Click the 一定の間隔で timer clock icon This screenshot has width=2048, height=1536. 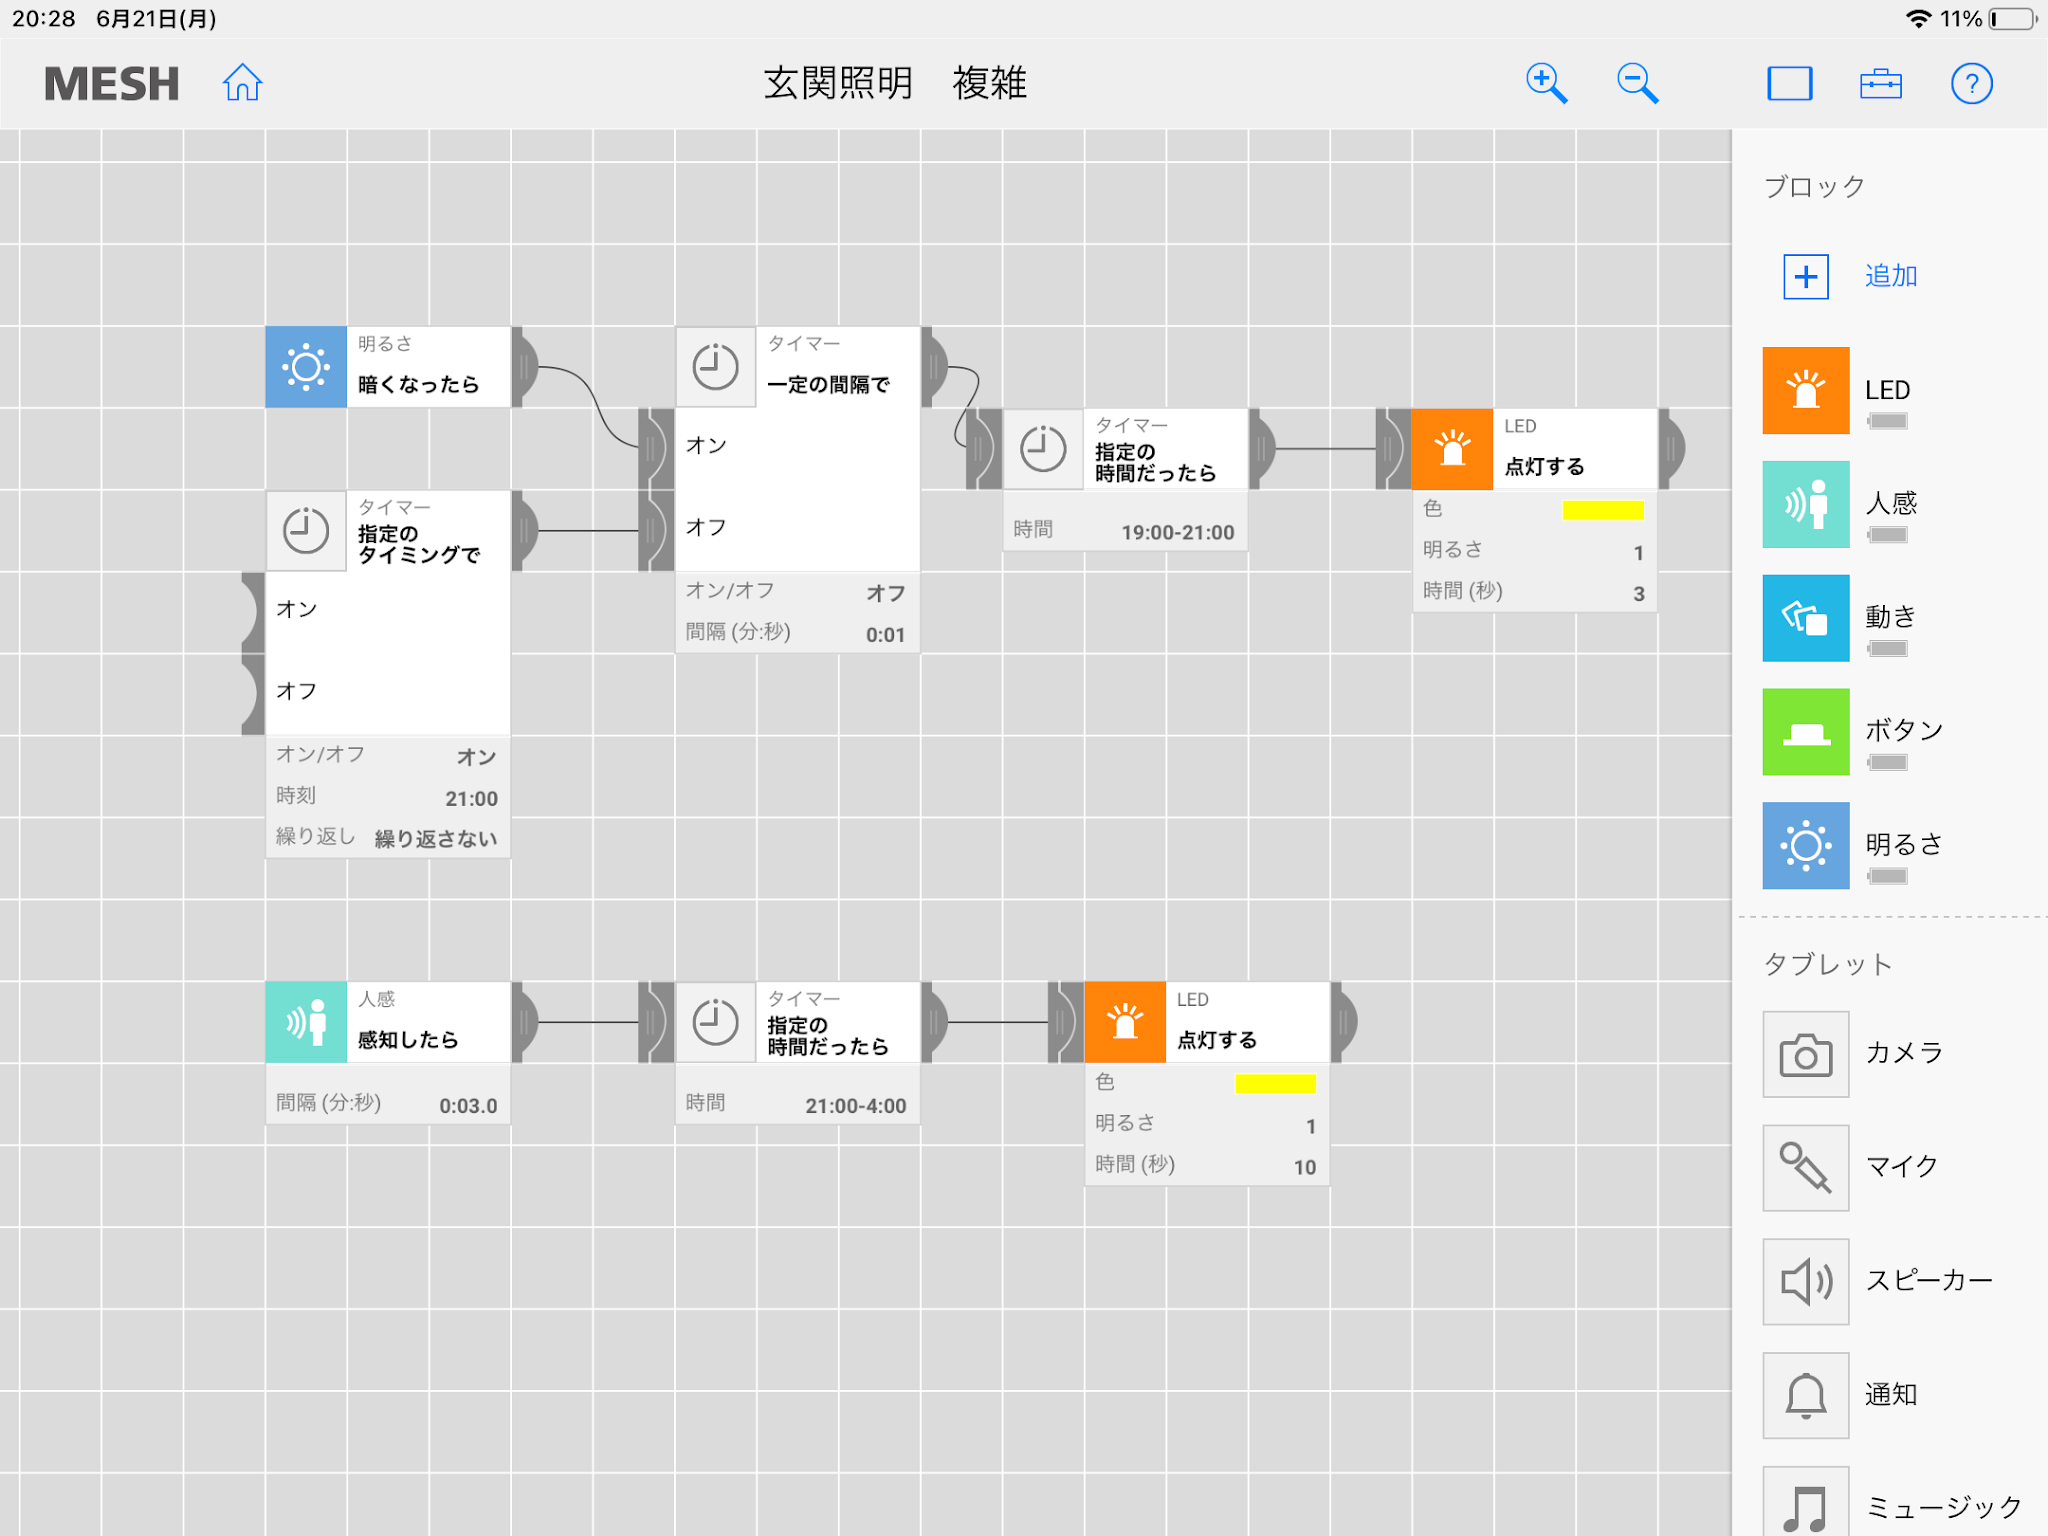[716, 367]
